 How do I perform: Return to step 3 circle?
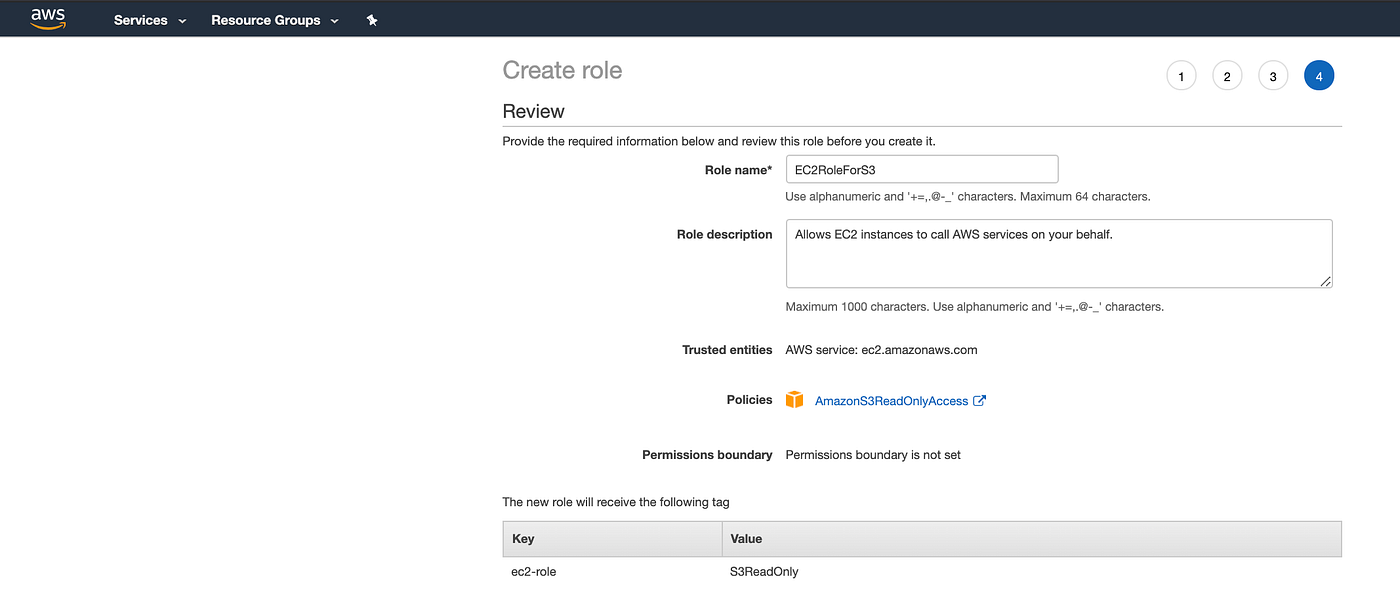[x=1273, y=76]
